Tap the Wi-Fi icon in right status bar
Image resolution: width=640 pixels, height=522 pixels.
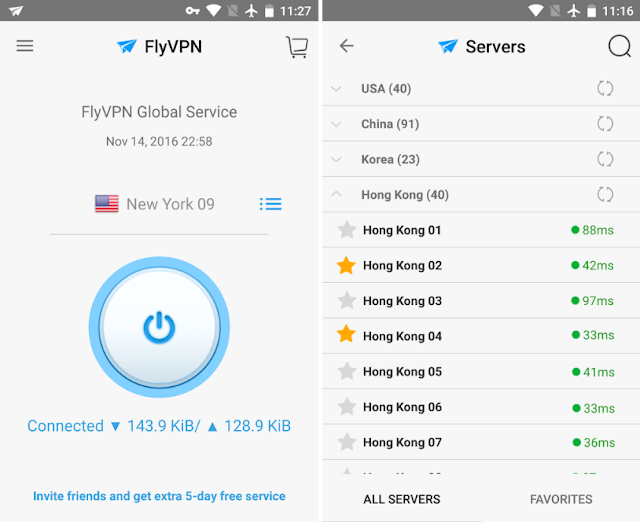(536, 11)
